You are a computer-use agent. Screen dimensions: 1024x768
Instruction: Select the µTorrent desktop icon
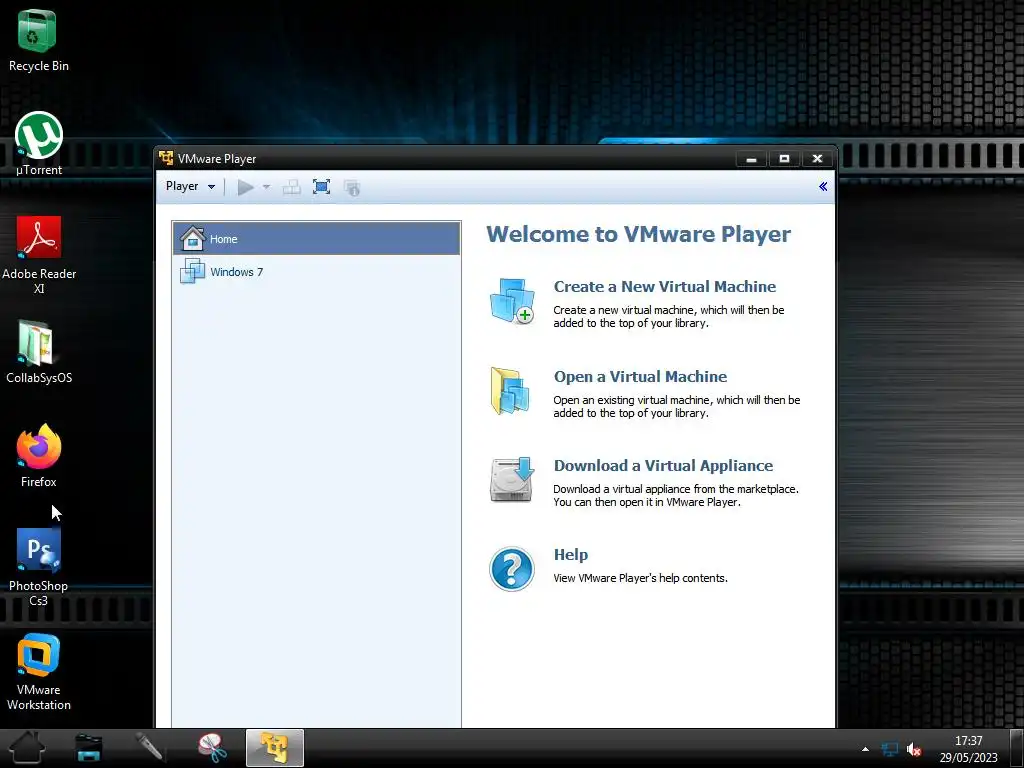tap(39, 144)
